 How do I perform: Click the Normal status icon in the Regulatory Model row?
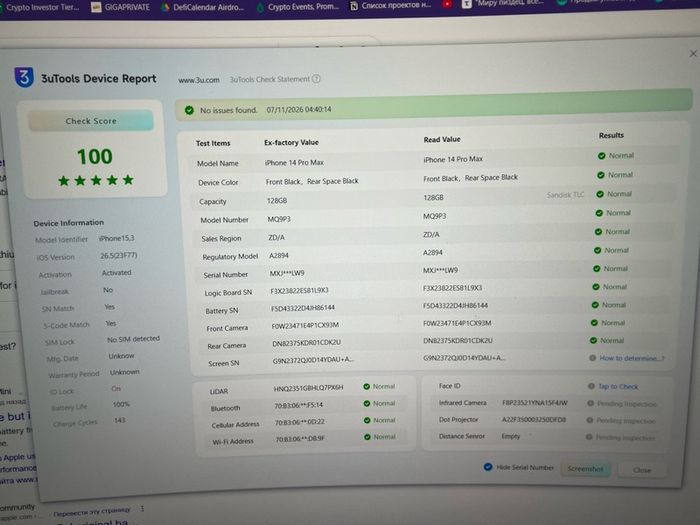pyautogui.click(x=597, y=250)
